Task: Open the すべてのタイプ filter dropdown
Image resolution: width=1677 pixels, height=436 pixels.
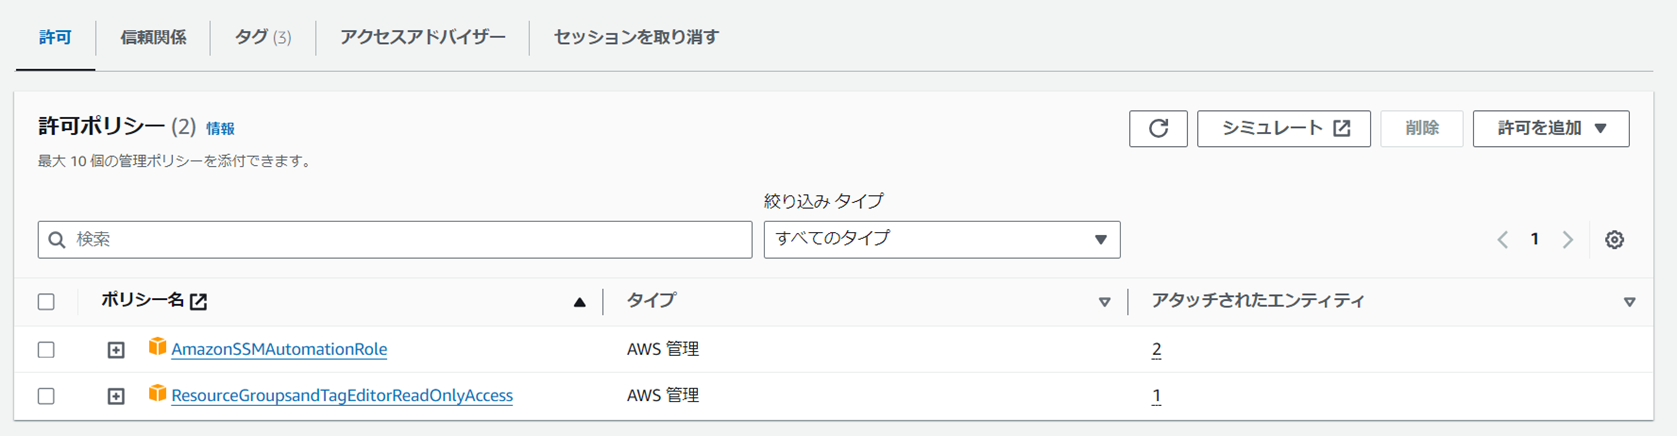Action: click(x=941, y=240)
